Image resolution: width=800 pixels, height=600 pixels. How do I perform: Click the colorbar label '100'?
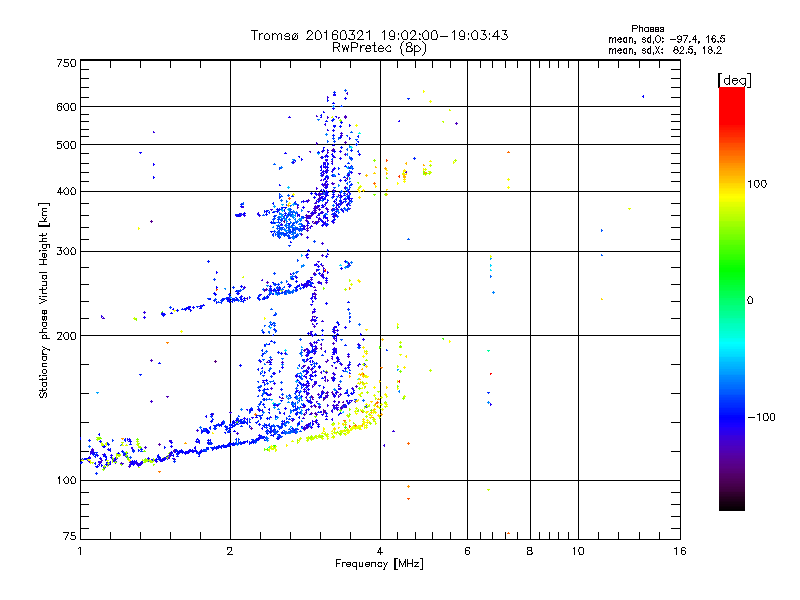[757, 184]
